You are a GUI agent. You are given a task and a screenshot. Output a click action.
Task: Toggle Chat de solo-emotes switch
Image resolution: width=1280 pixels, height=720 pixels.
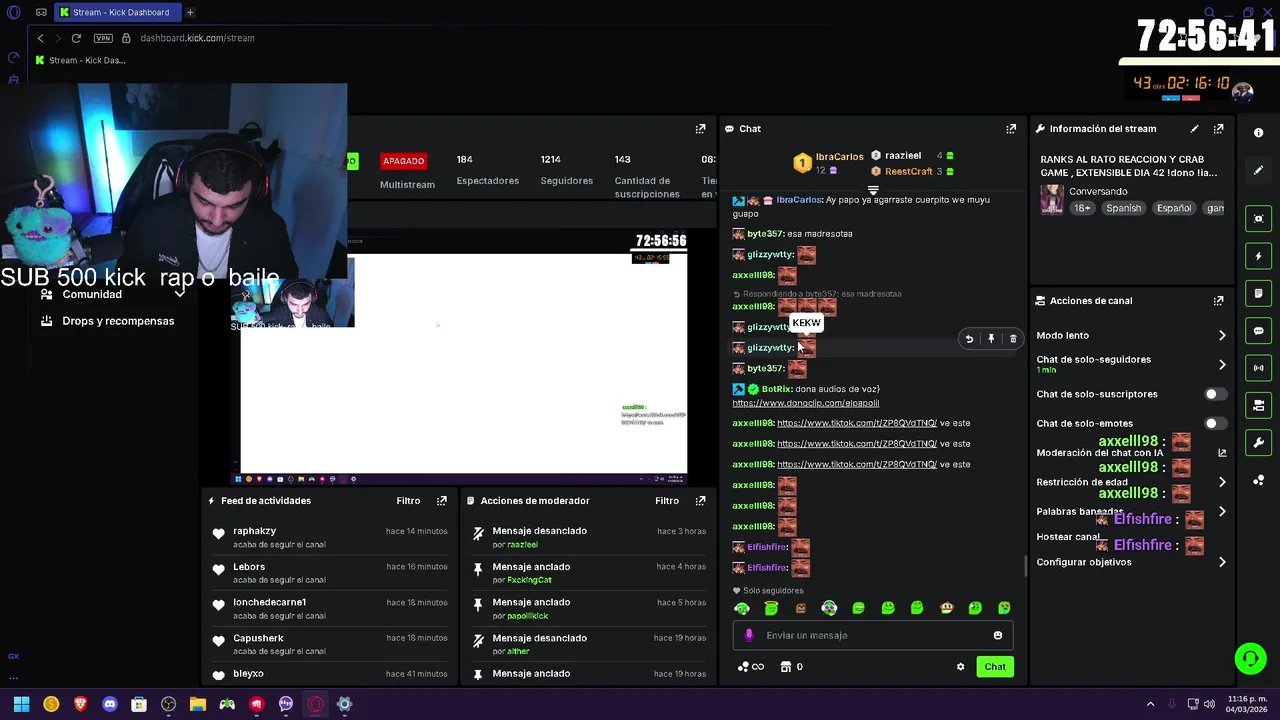(1215, 424)
